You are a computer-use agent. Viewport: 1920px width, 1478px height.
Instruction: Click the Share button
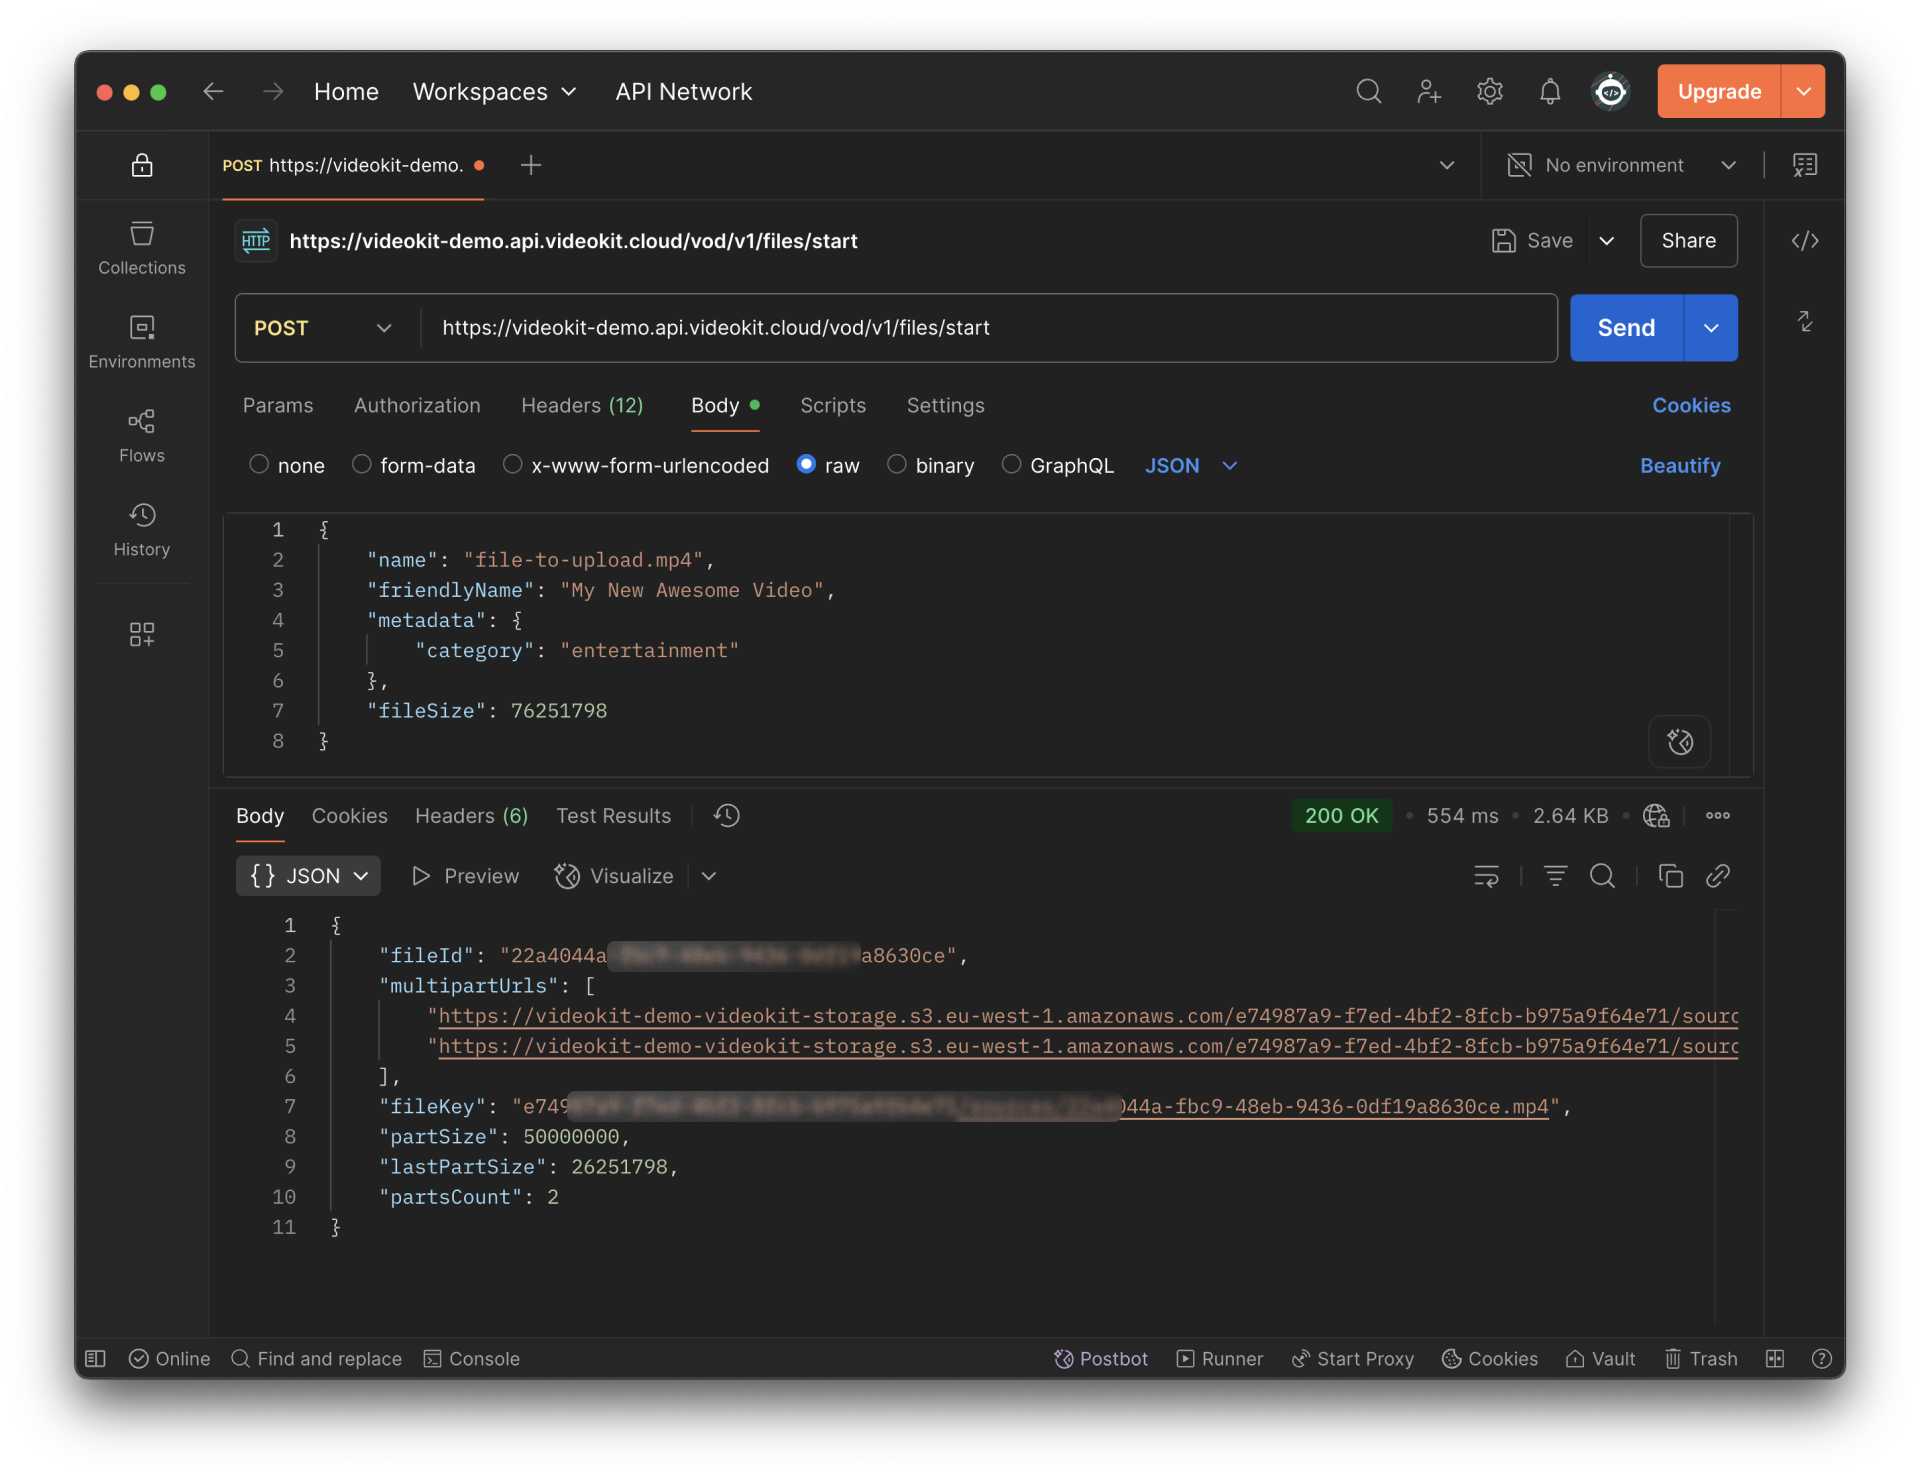1689,241
